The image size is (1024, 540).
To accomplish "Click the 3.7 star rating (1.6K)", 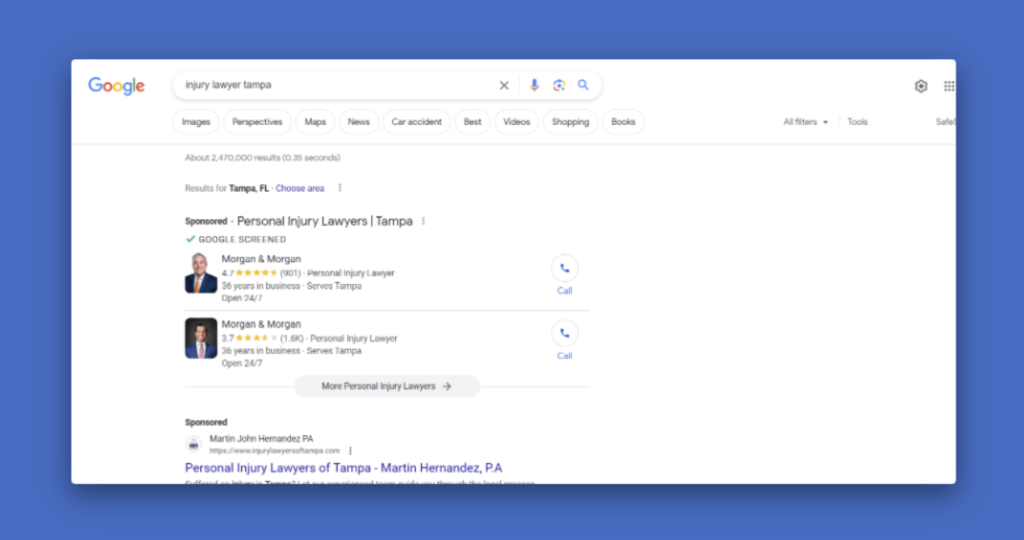I will point(263,338).
